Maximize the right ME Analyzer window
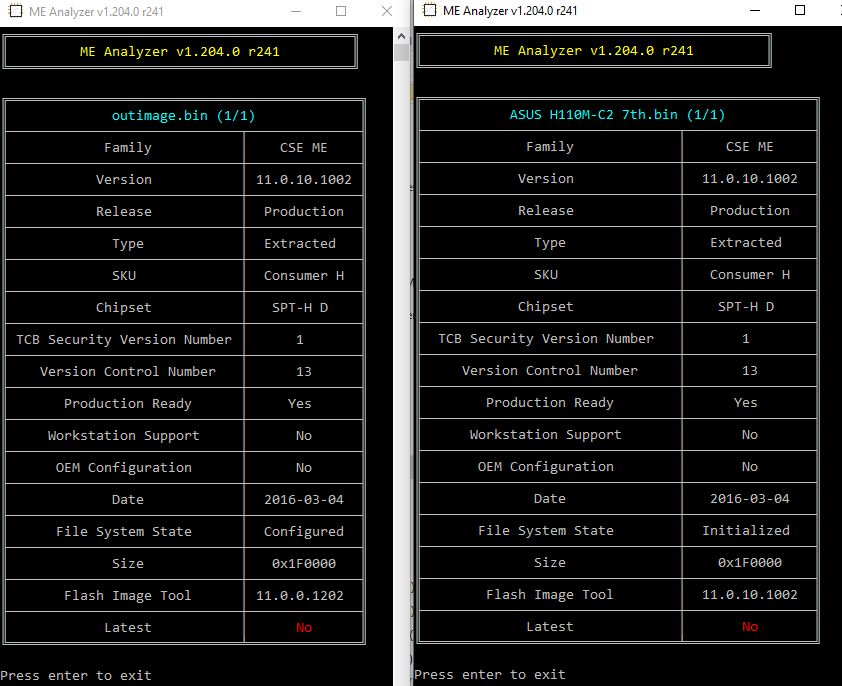Screen dimensions: 842x686 800,10
